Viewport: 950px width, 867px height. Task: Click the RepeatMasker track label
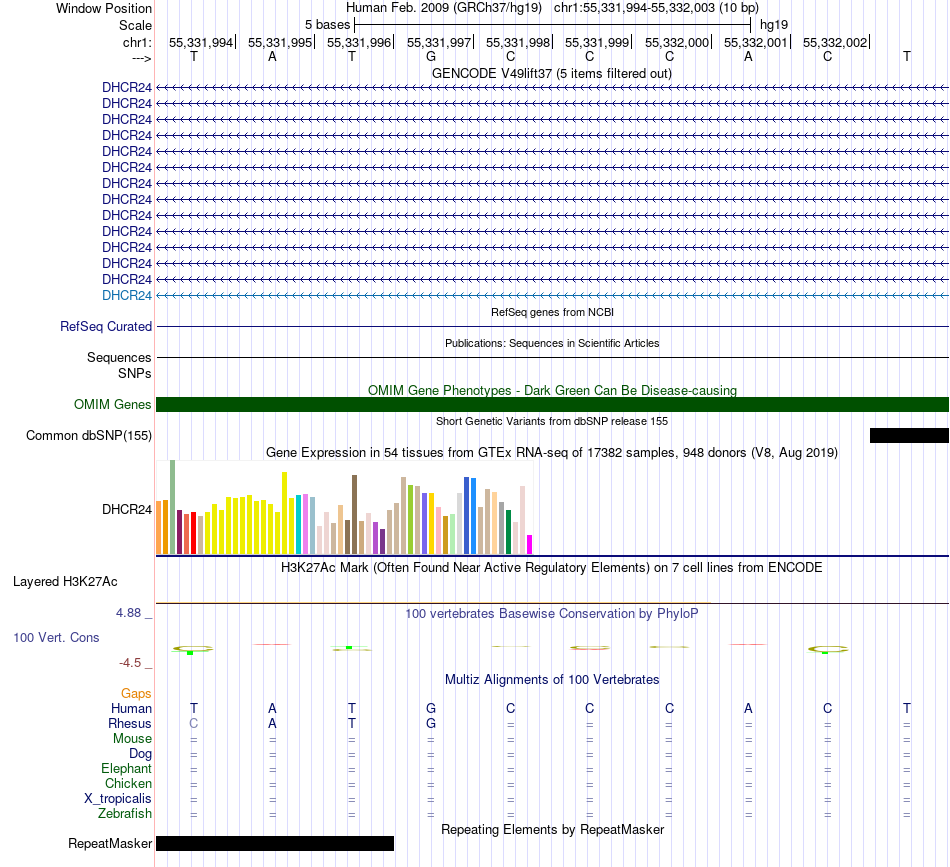pyautogui.click(x=110, y=843)
